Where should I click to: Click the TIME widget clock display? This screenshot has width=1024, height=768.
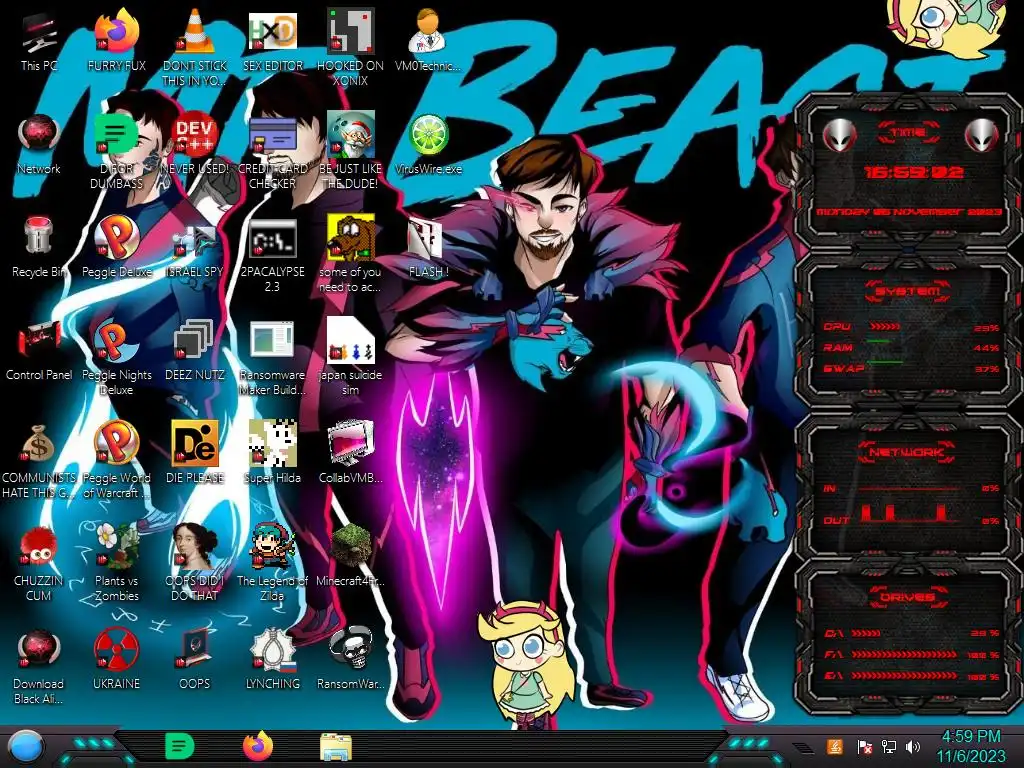[x=914, y=172]
